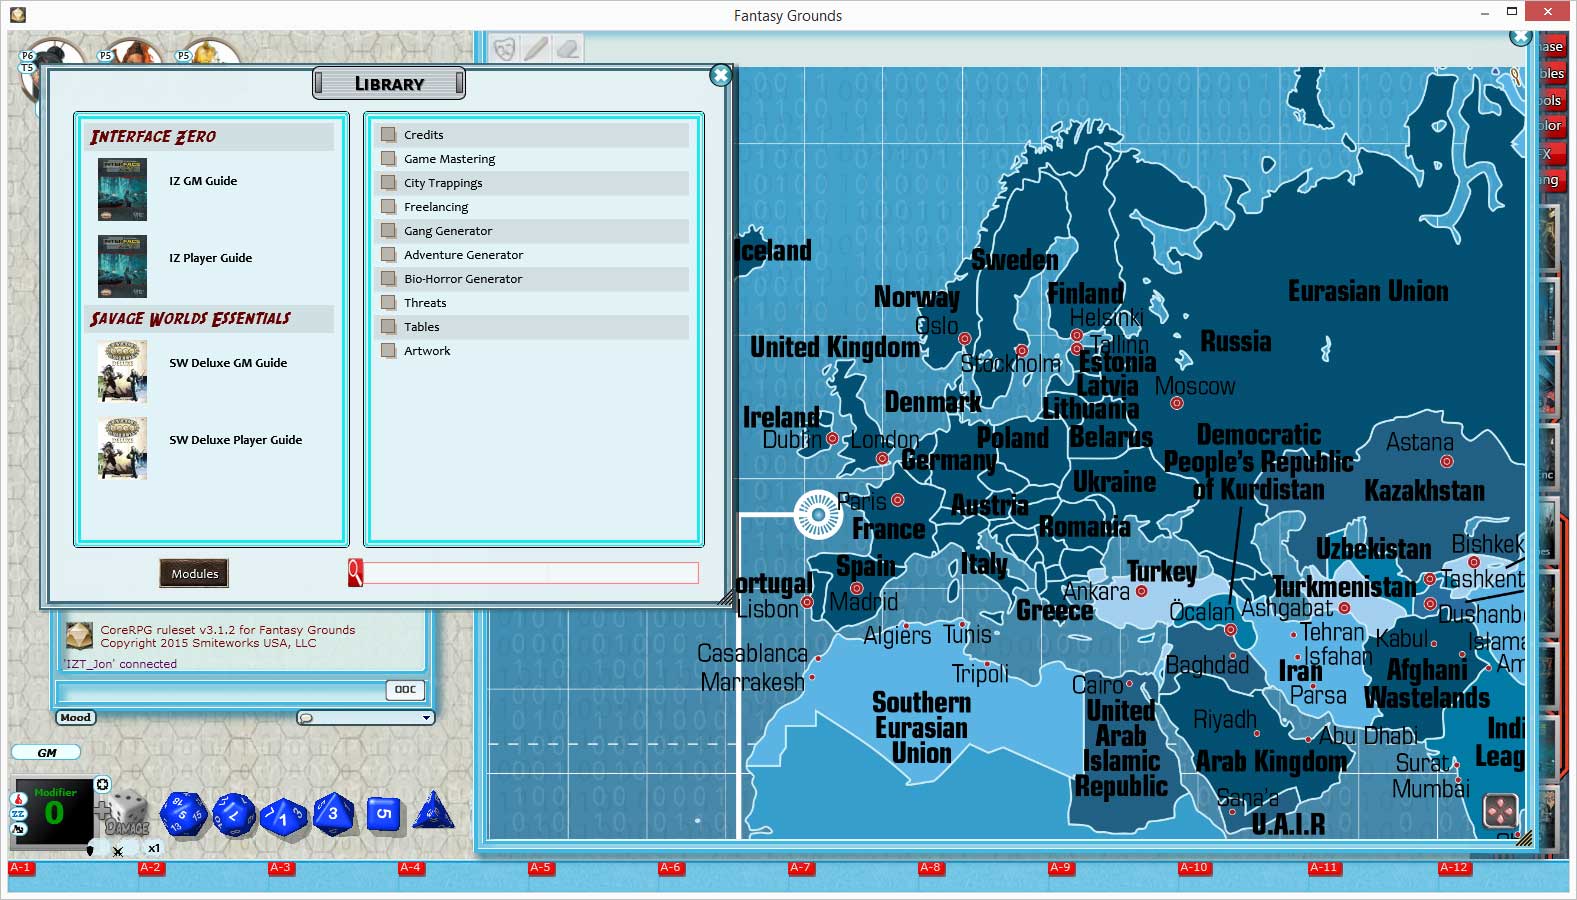Pick the blue d10 die
Viewport: 1577px width, 900px height.
[x=284, y=817]
